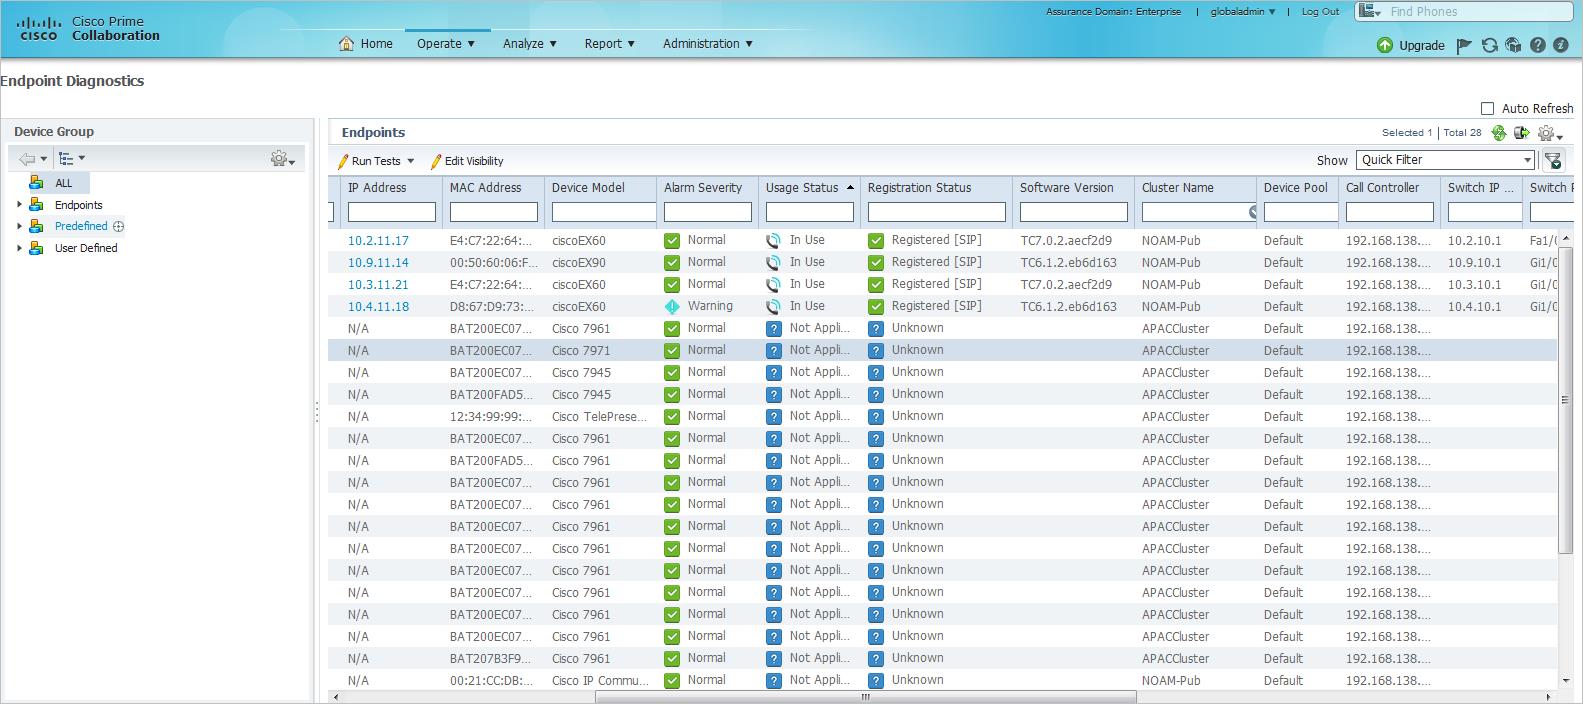This screenshot has width=1583, height=704.
Task: Click the table's vertical scrollbar thumb
Action: coord(1565,400)
